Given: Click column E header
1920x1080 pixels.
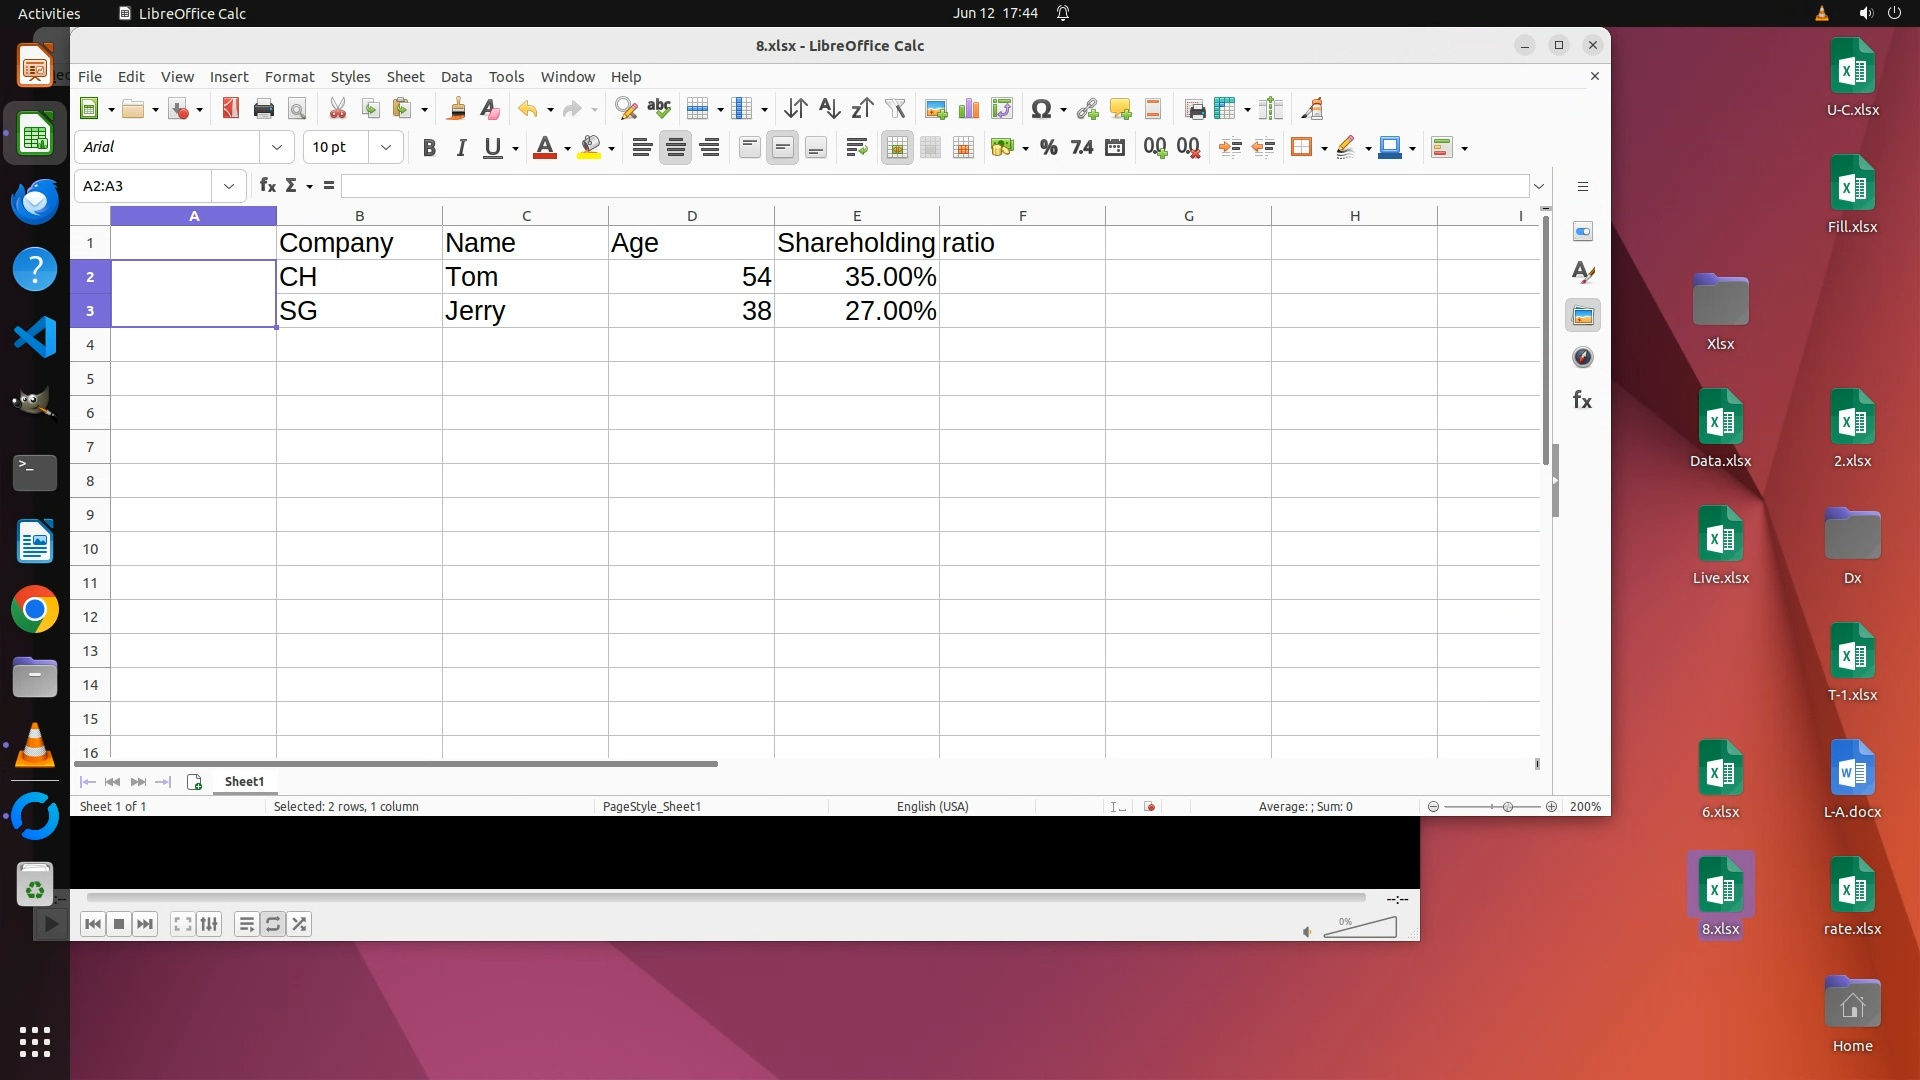Looking at the screenshot, I should click(x=857, y=216).
